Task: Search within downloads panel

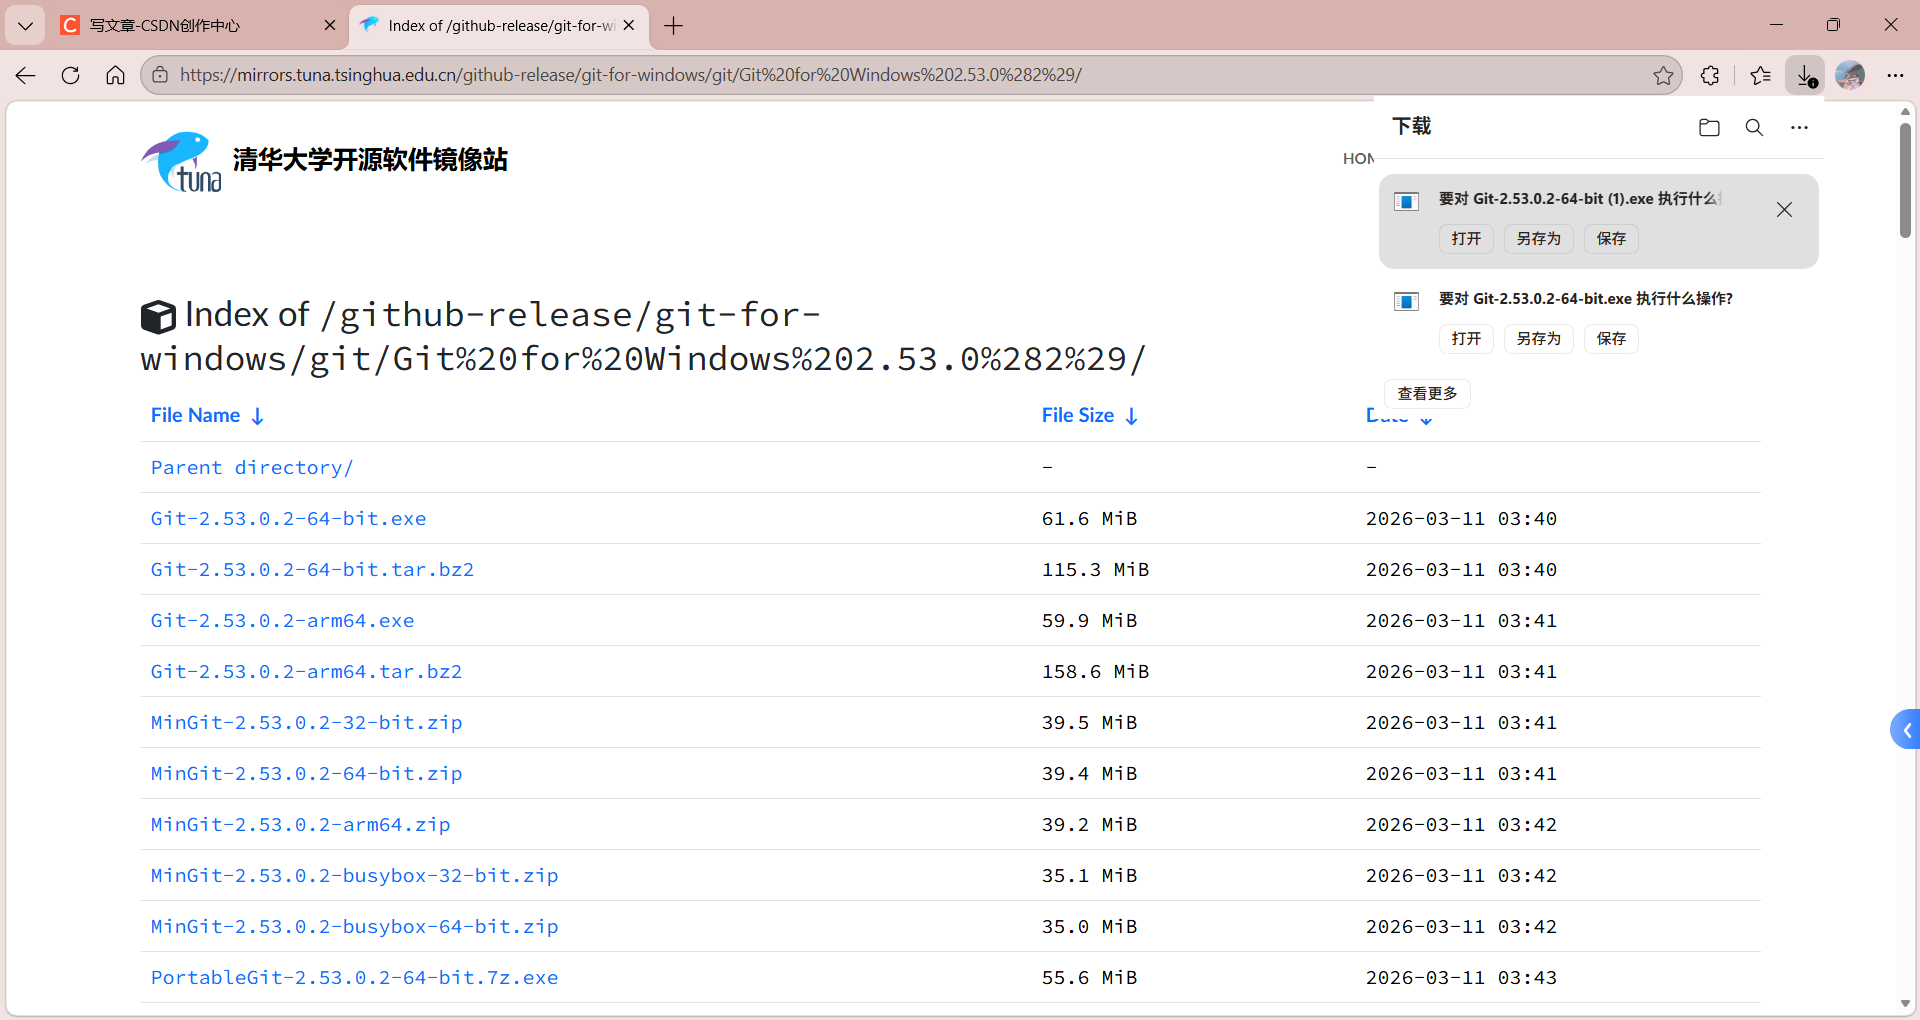Action: [x=1755, y=127]
